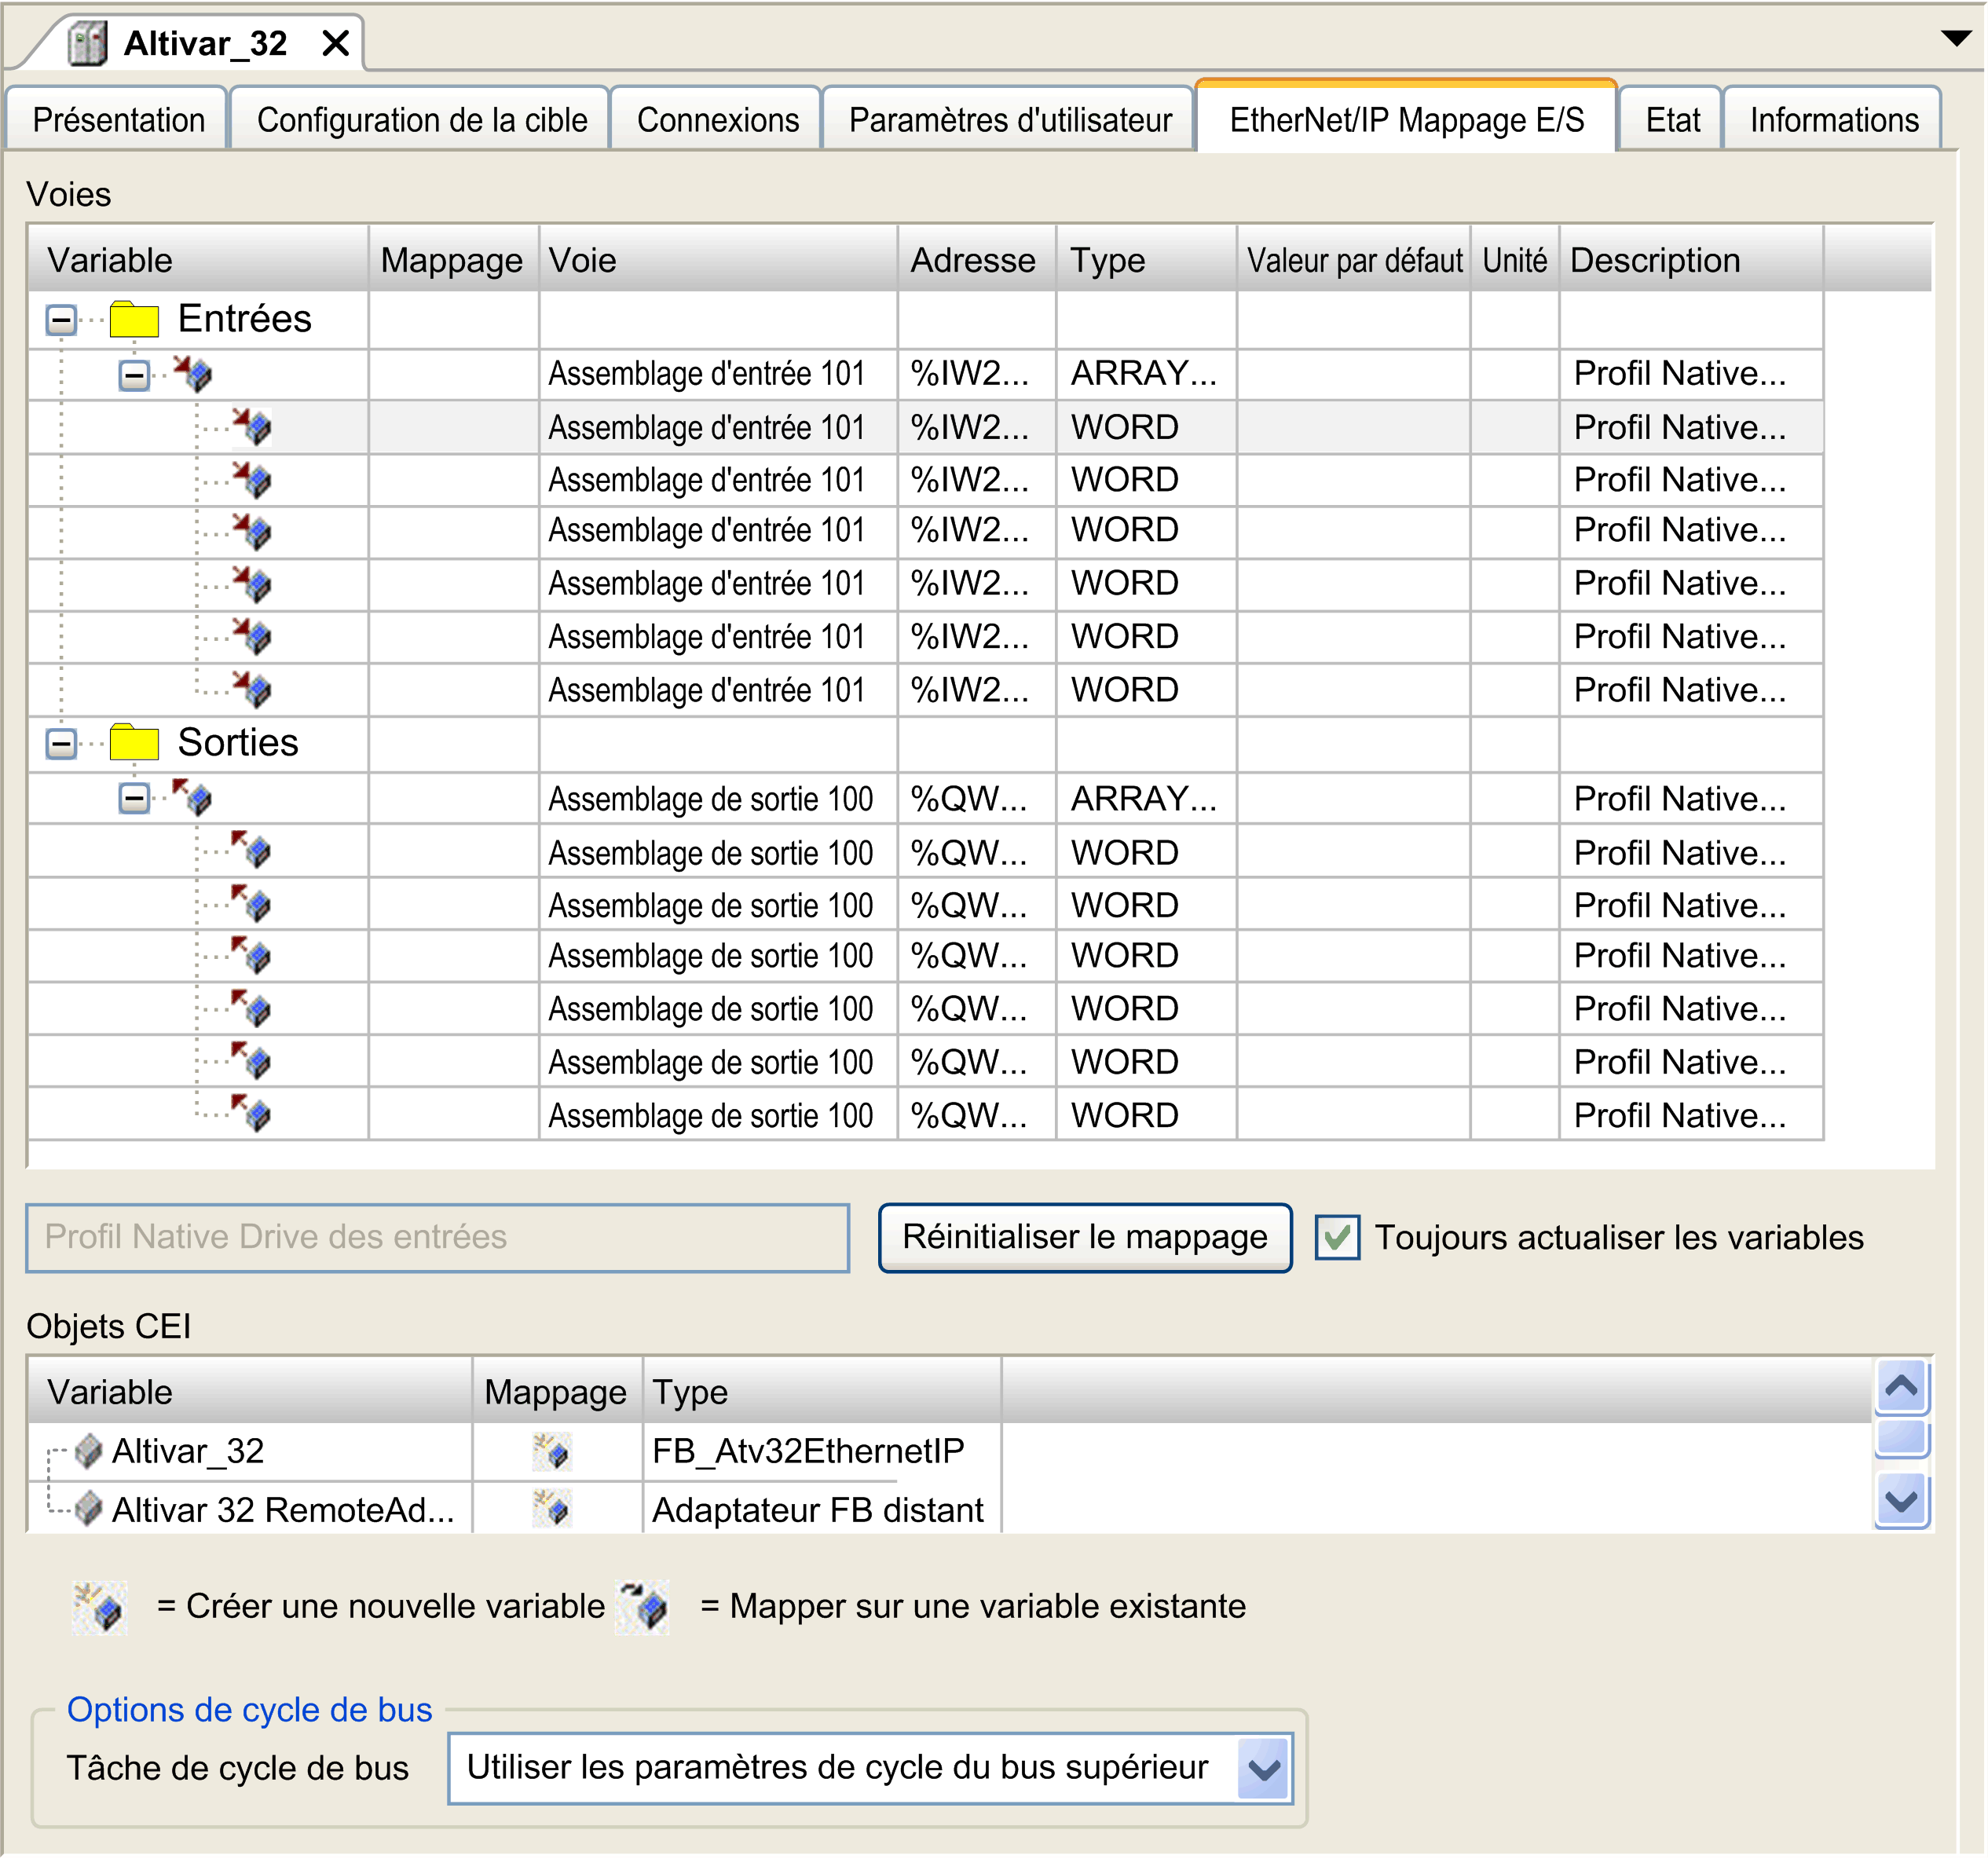Click the input ARRAY assembly 101 channel icon
Image resolution: width=1988 pixels, height=1859 pixels.
point(192,374)
